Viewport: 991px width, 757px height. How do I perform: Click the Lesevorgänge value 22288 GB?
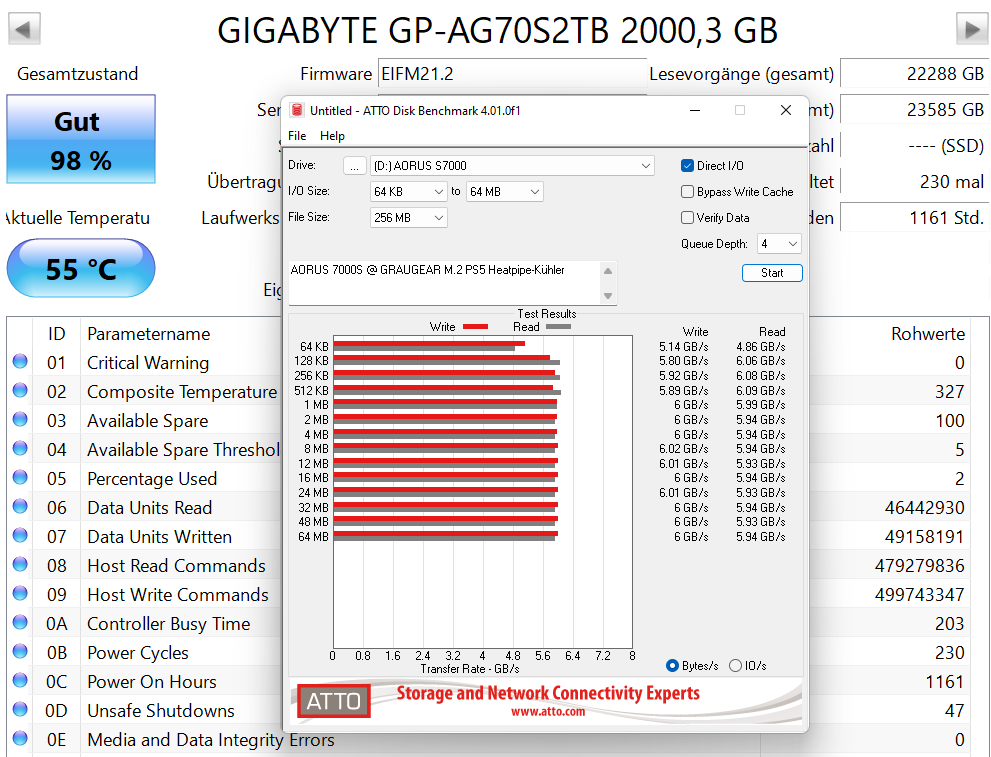click(x=913, y=74)
